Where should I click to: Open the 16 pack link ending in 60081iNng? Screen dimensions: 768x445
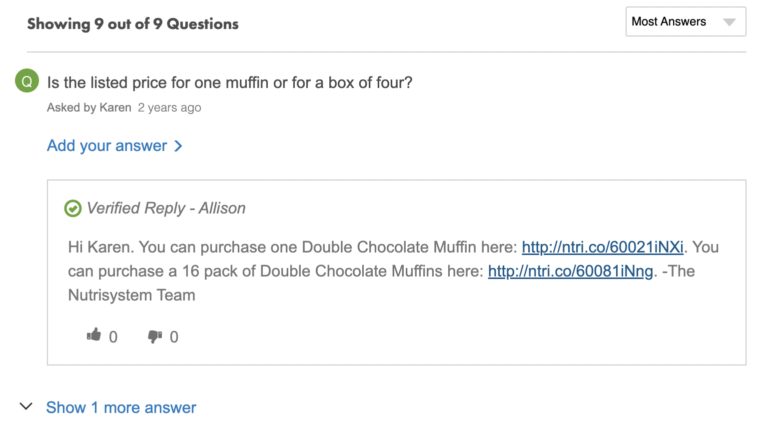(570, 271)
